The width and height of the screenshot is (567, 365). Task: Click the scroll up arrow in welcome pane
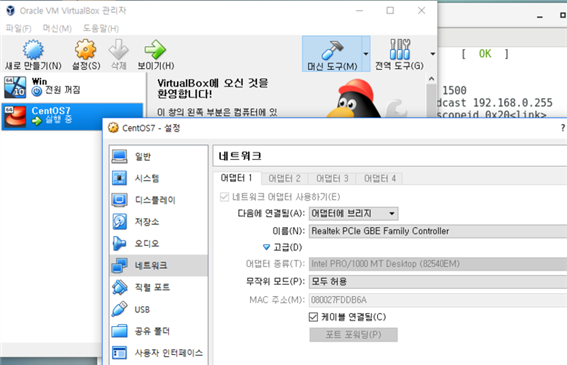431,78
